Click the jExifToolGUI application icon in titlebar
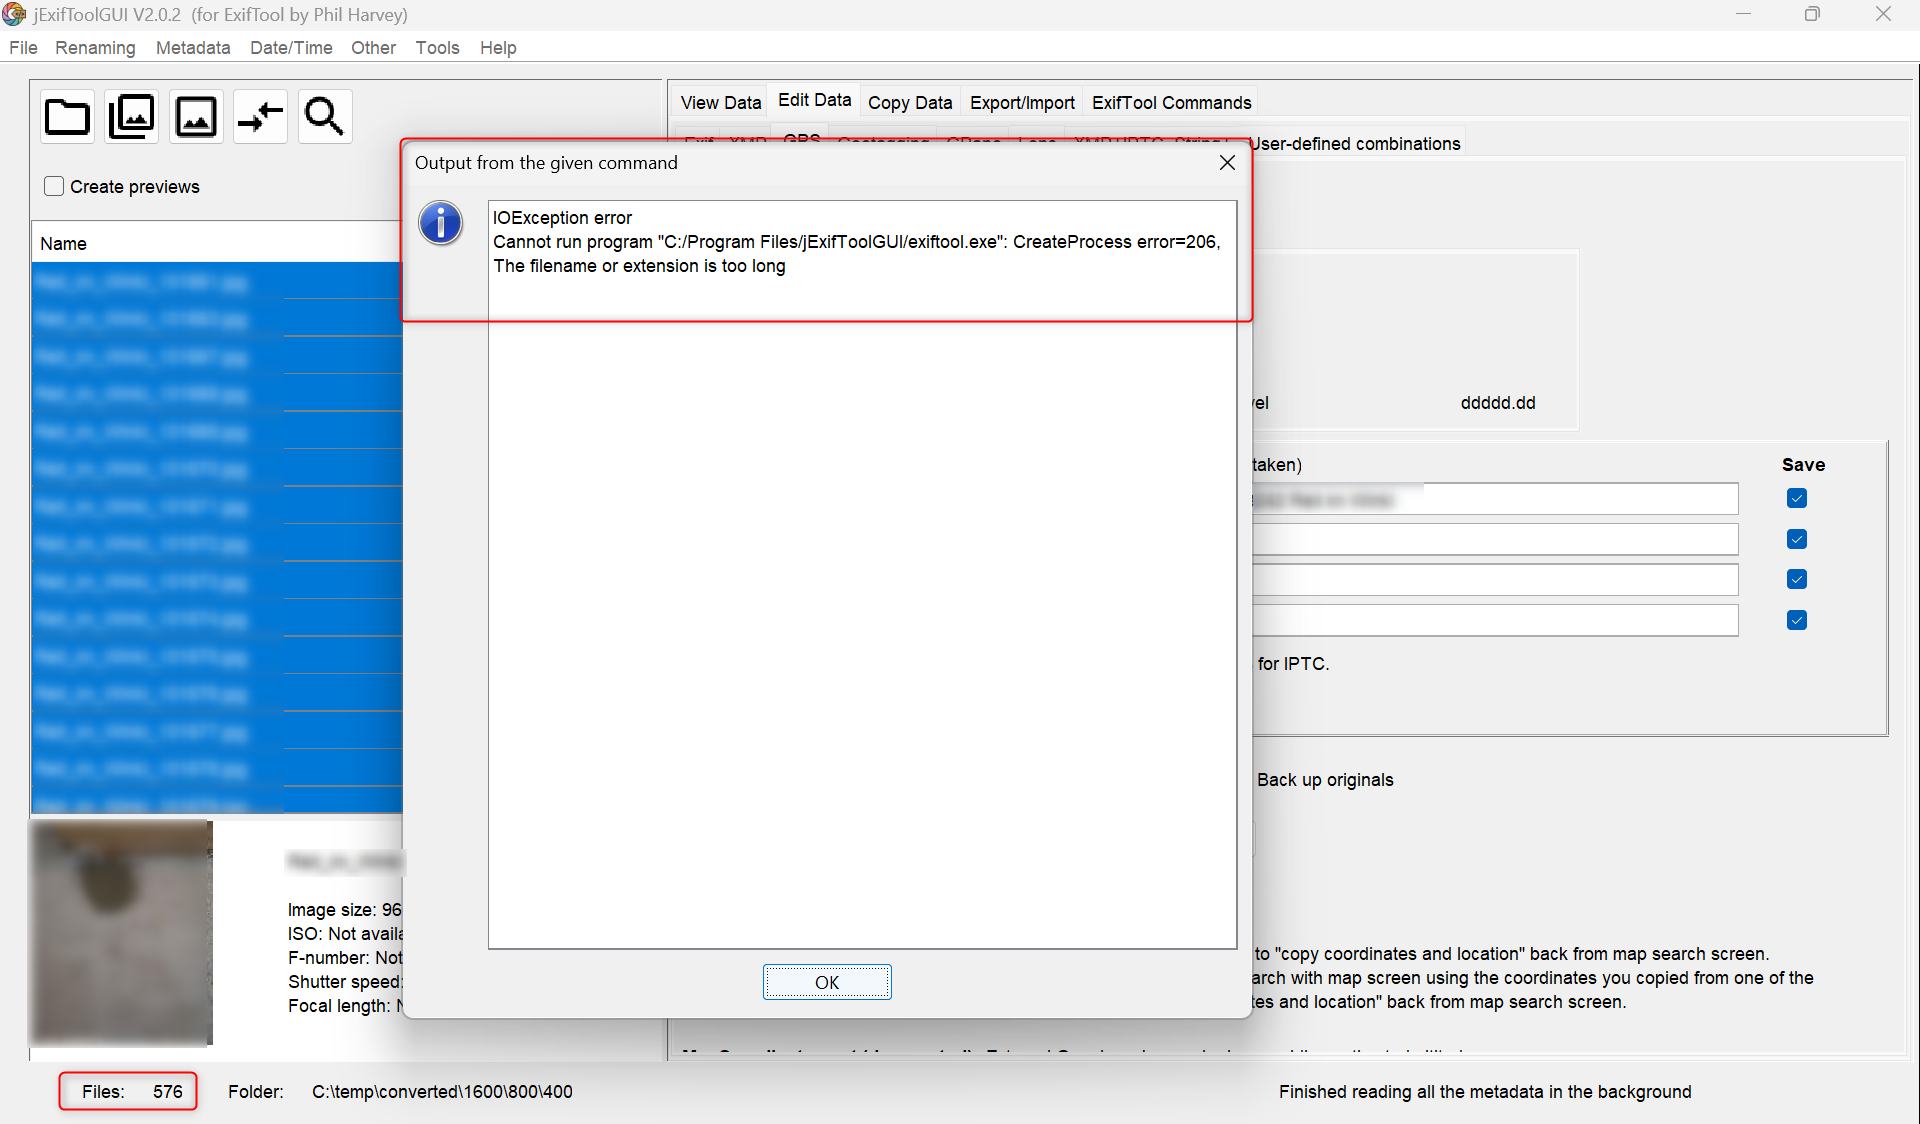 tap(14, 14)
